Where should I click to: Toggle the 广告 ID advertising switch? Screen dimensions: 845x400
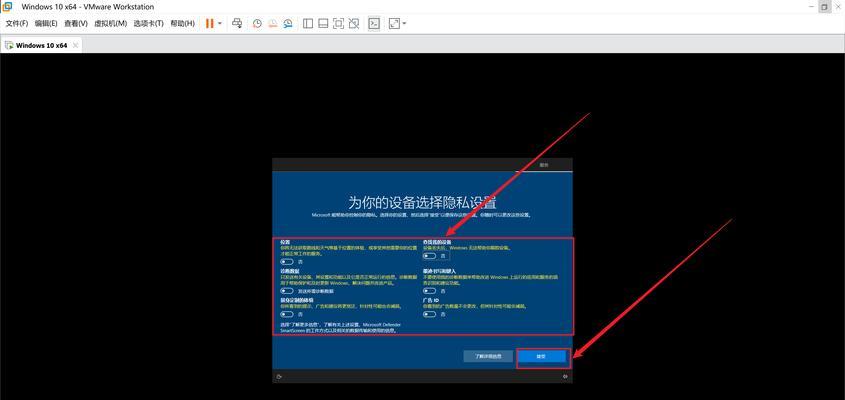click(x=430, y=314)
